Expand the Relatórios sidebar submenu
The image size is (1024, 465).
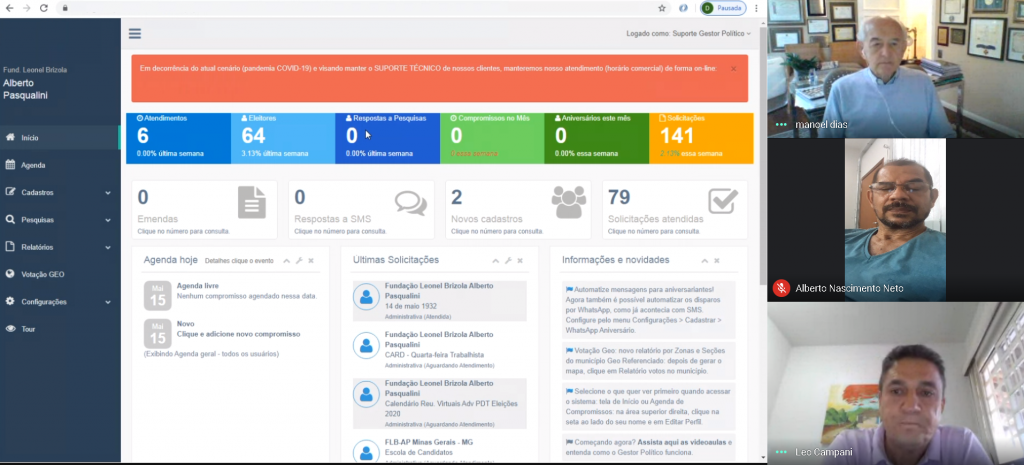point(108,247)
